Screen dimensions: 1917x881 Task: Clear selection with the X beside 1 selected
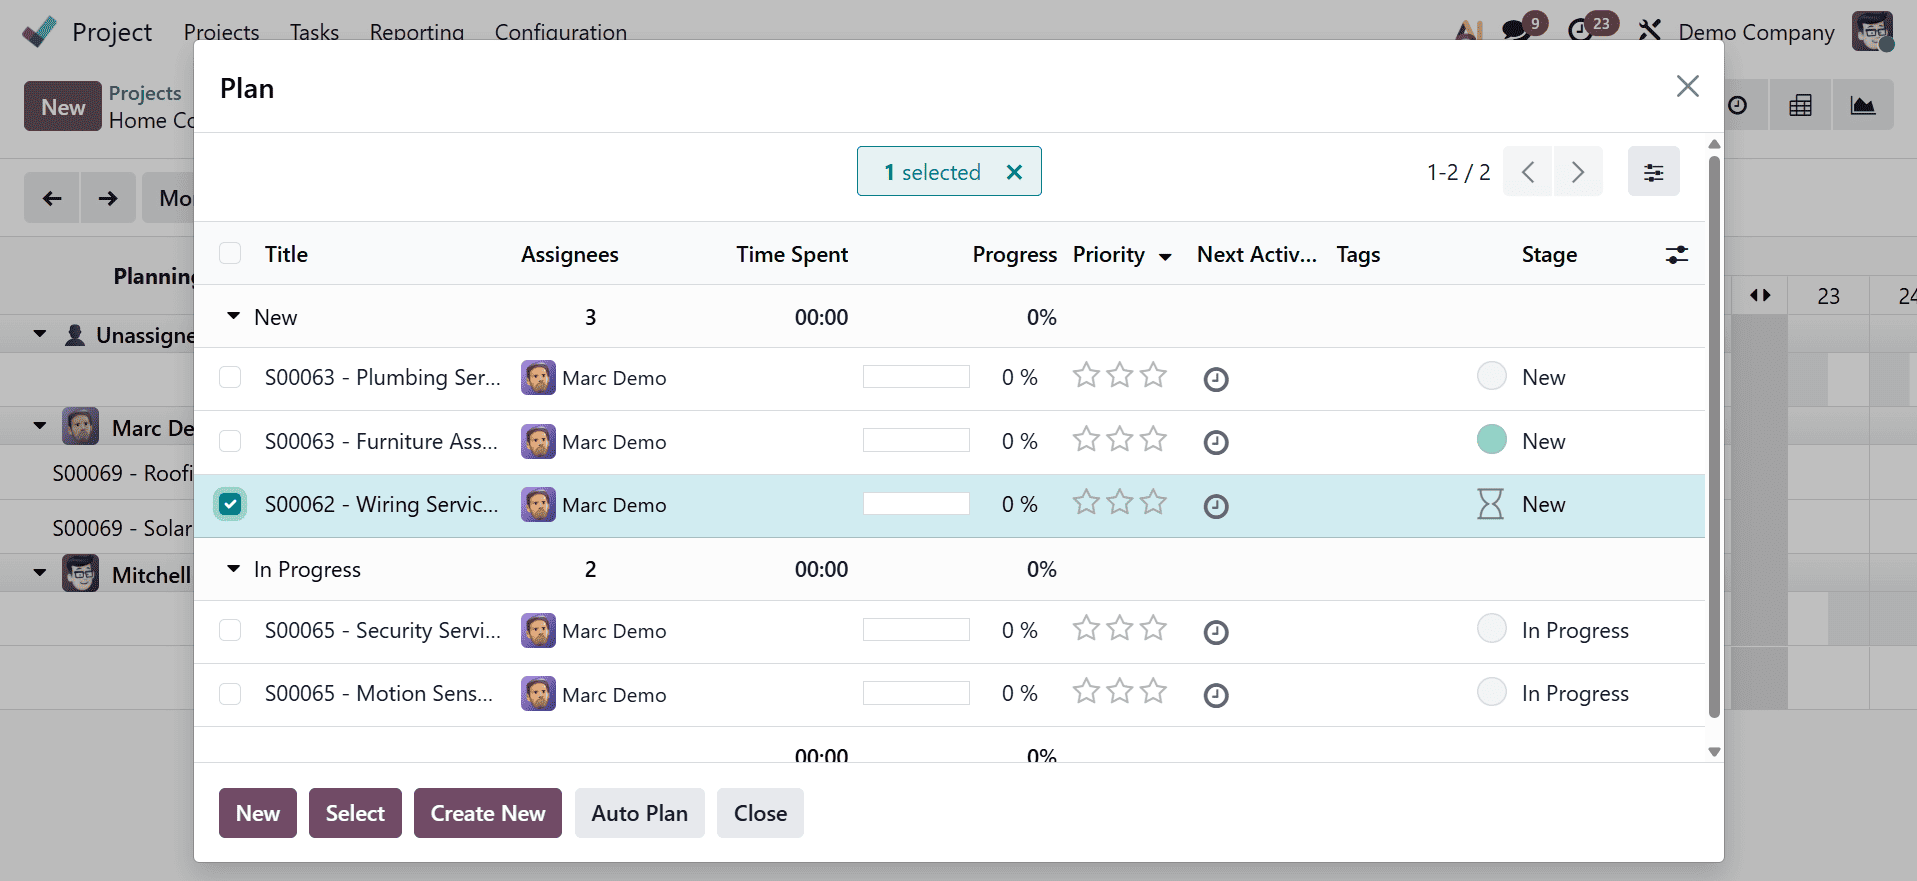pos(1014,172)
